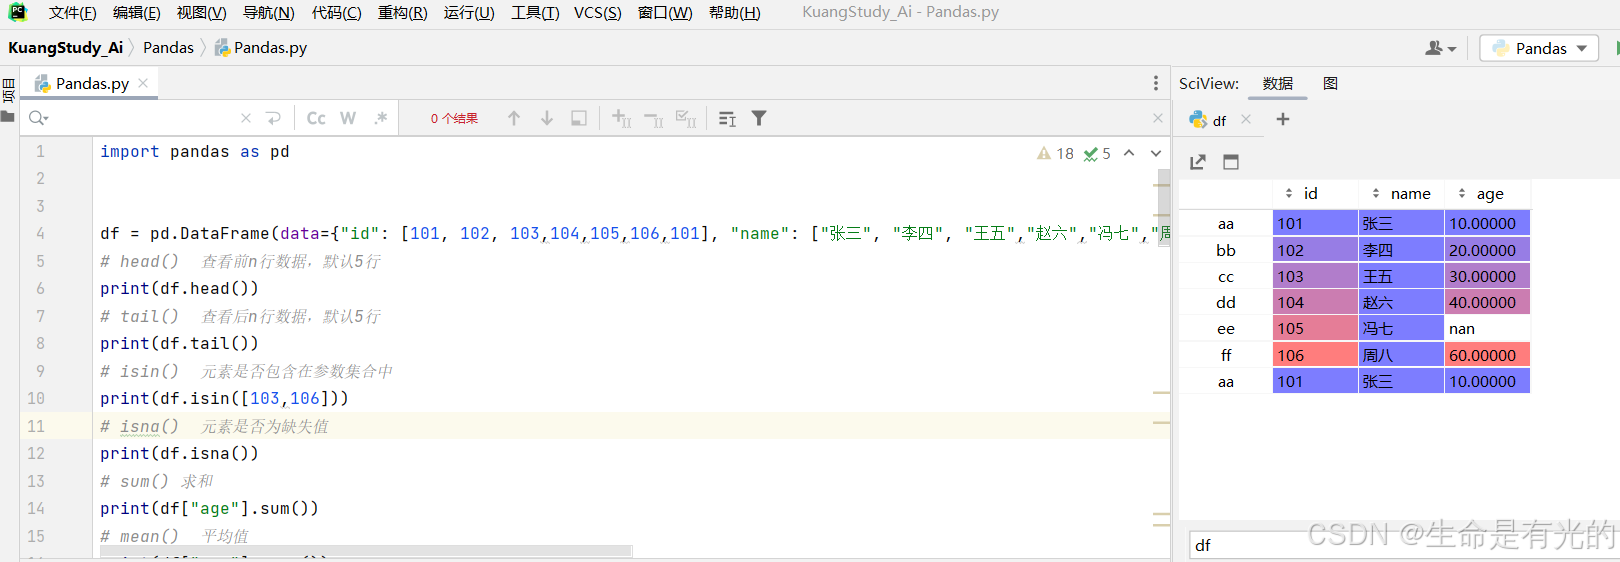Click export data arrow icon
Image resolution: width=1620 pixels, height=562 pixels.
click(x=1198, y=162)
